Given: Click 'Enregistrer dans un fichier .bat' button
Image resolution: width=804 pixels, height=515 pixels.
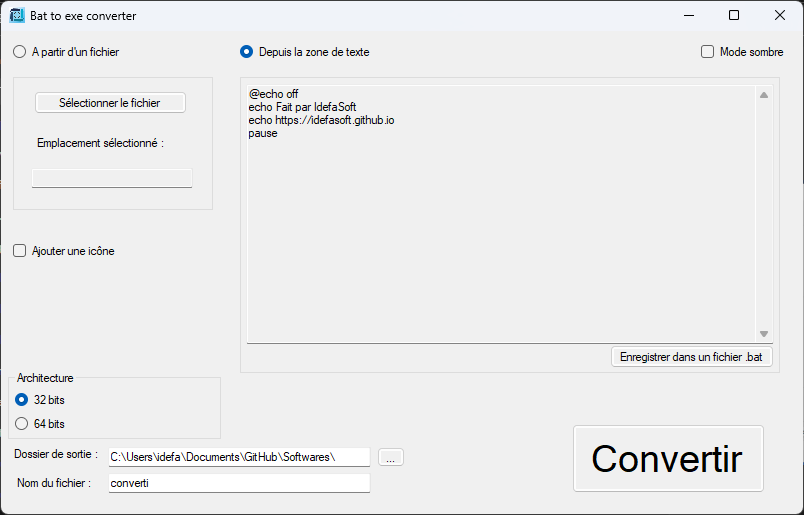Looking at the screenshot, I should 692,357.
